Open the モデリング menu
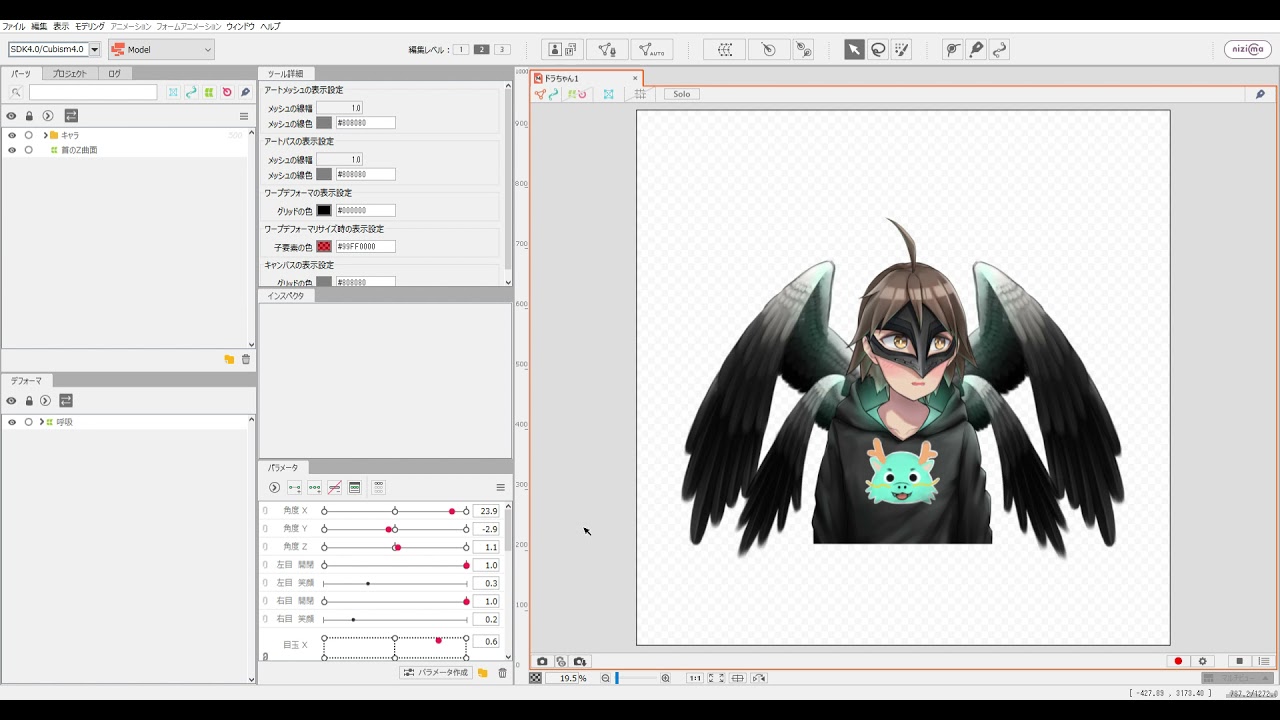The width and height of the screenshot is (1280, 720). point(90,26)
